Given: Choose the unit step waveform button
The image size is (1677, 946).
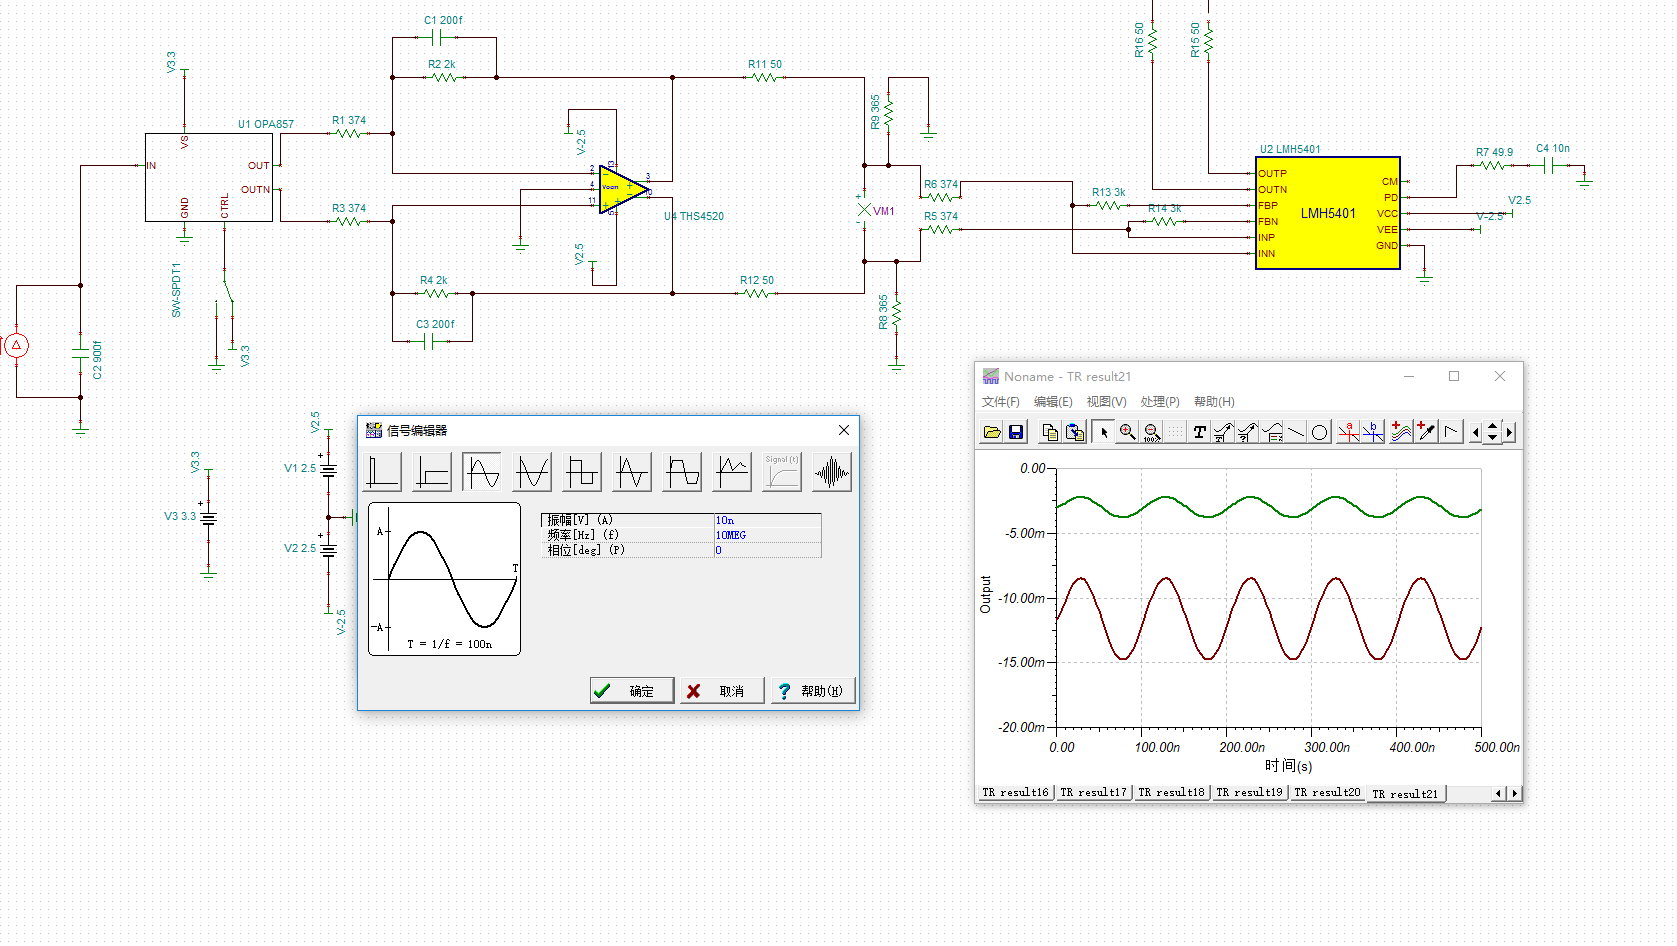Looking at the screenshot, I should pyautogui.click(x=432, y=472).
